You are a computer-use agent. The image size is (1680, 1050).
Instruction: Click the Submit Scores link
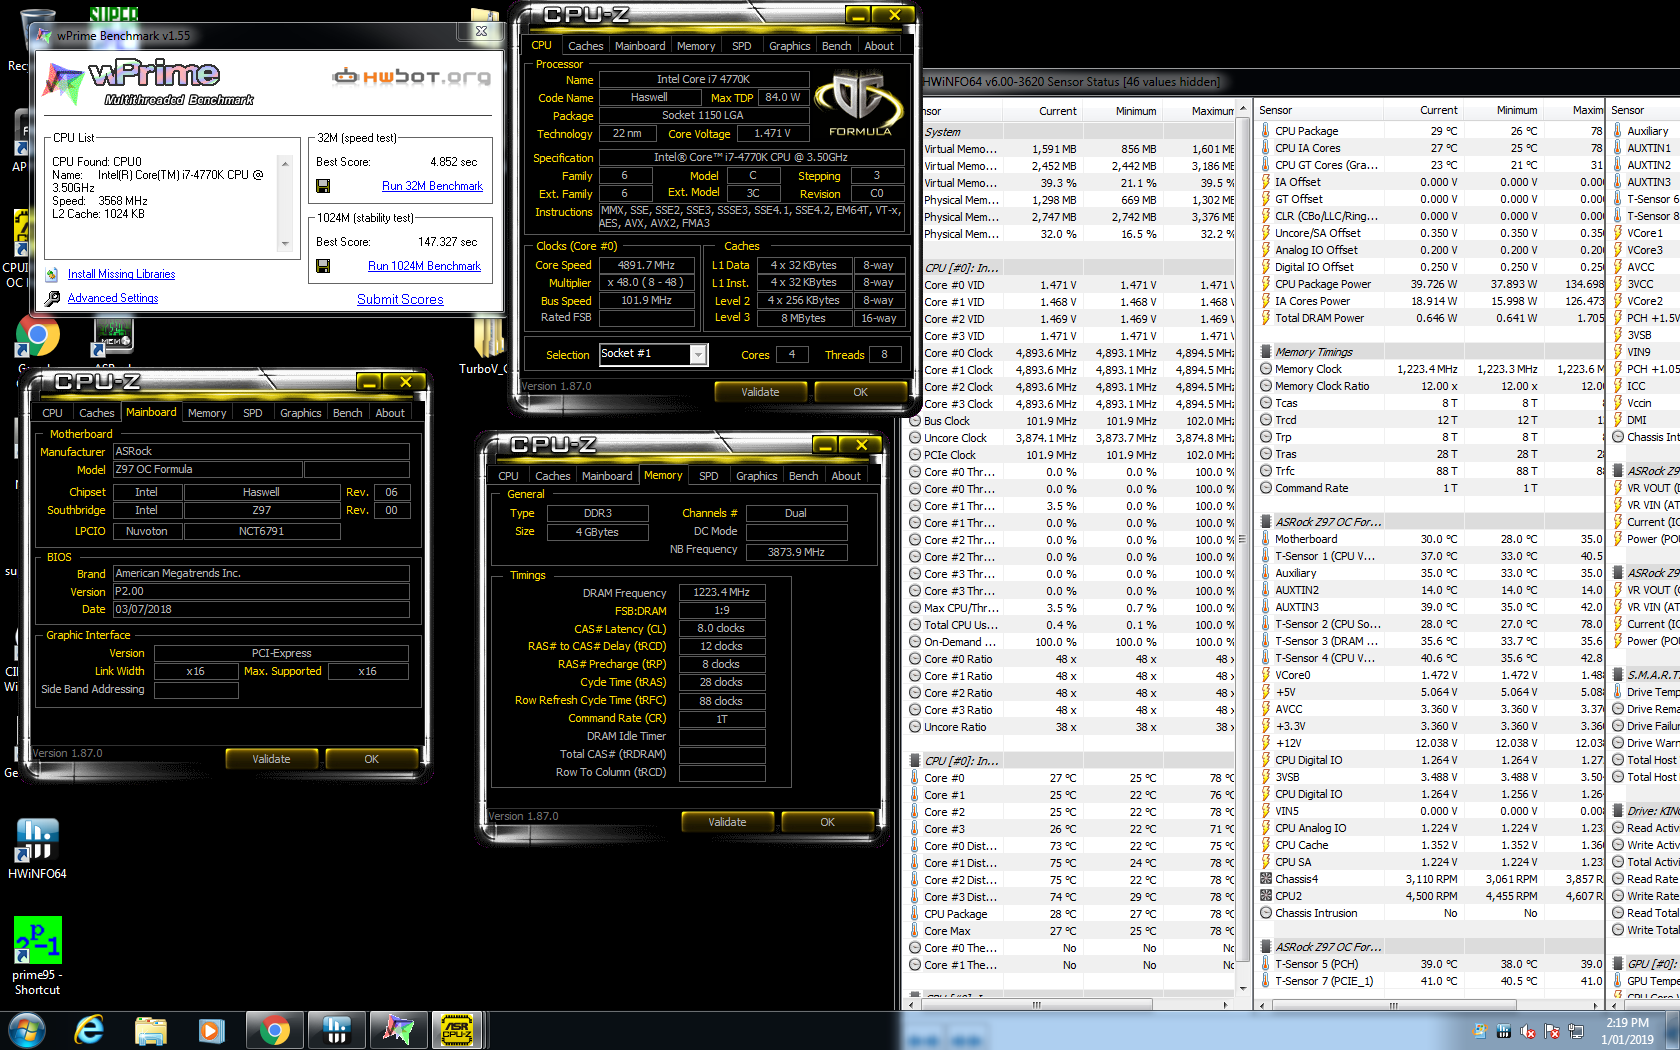400,299
